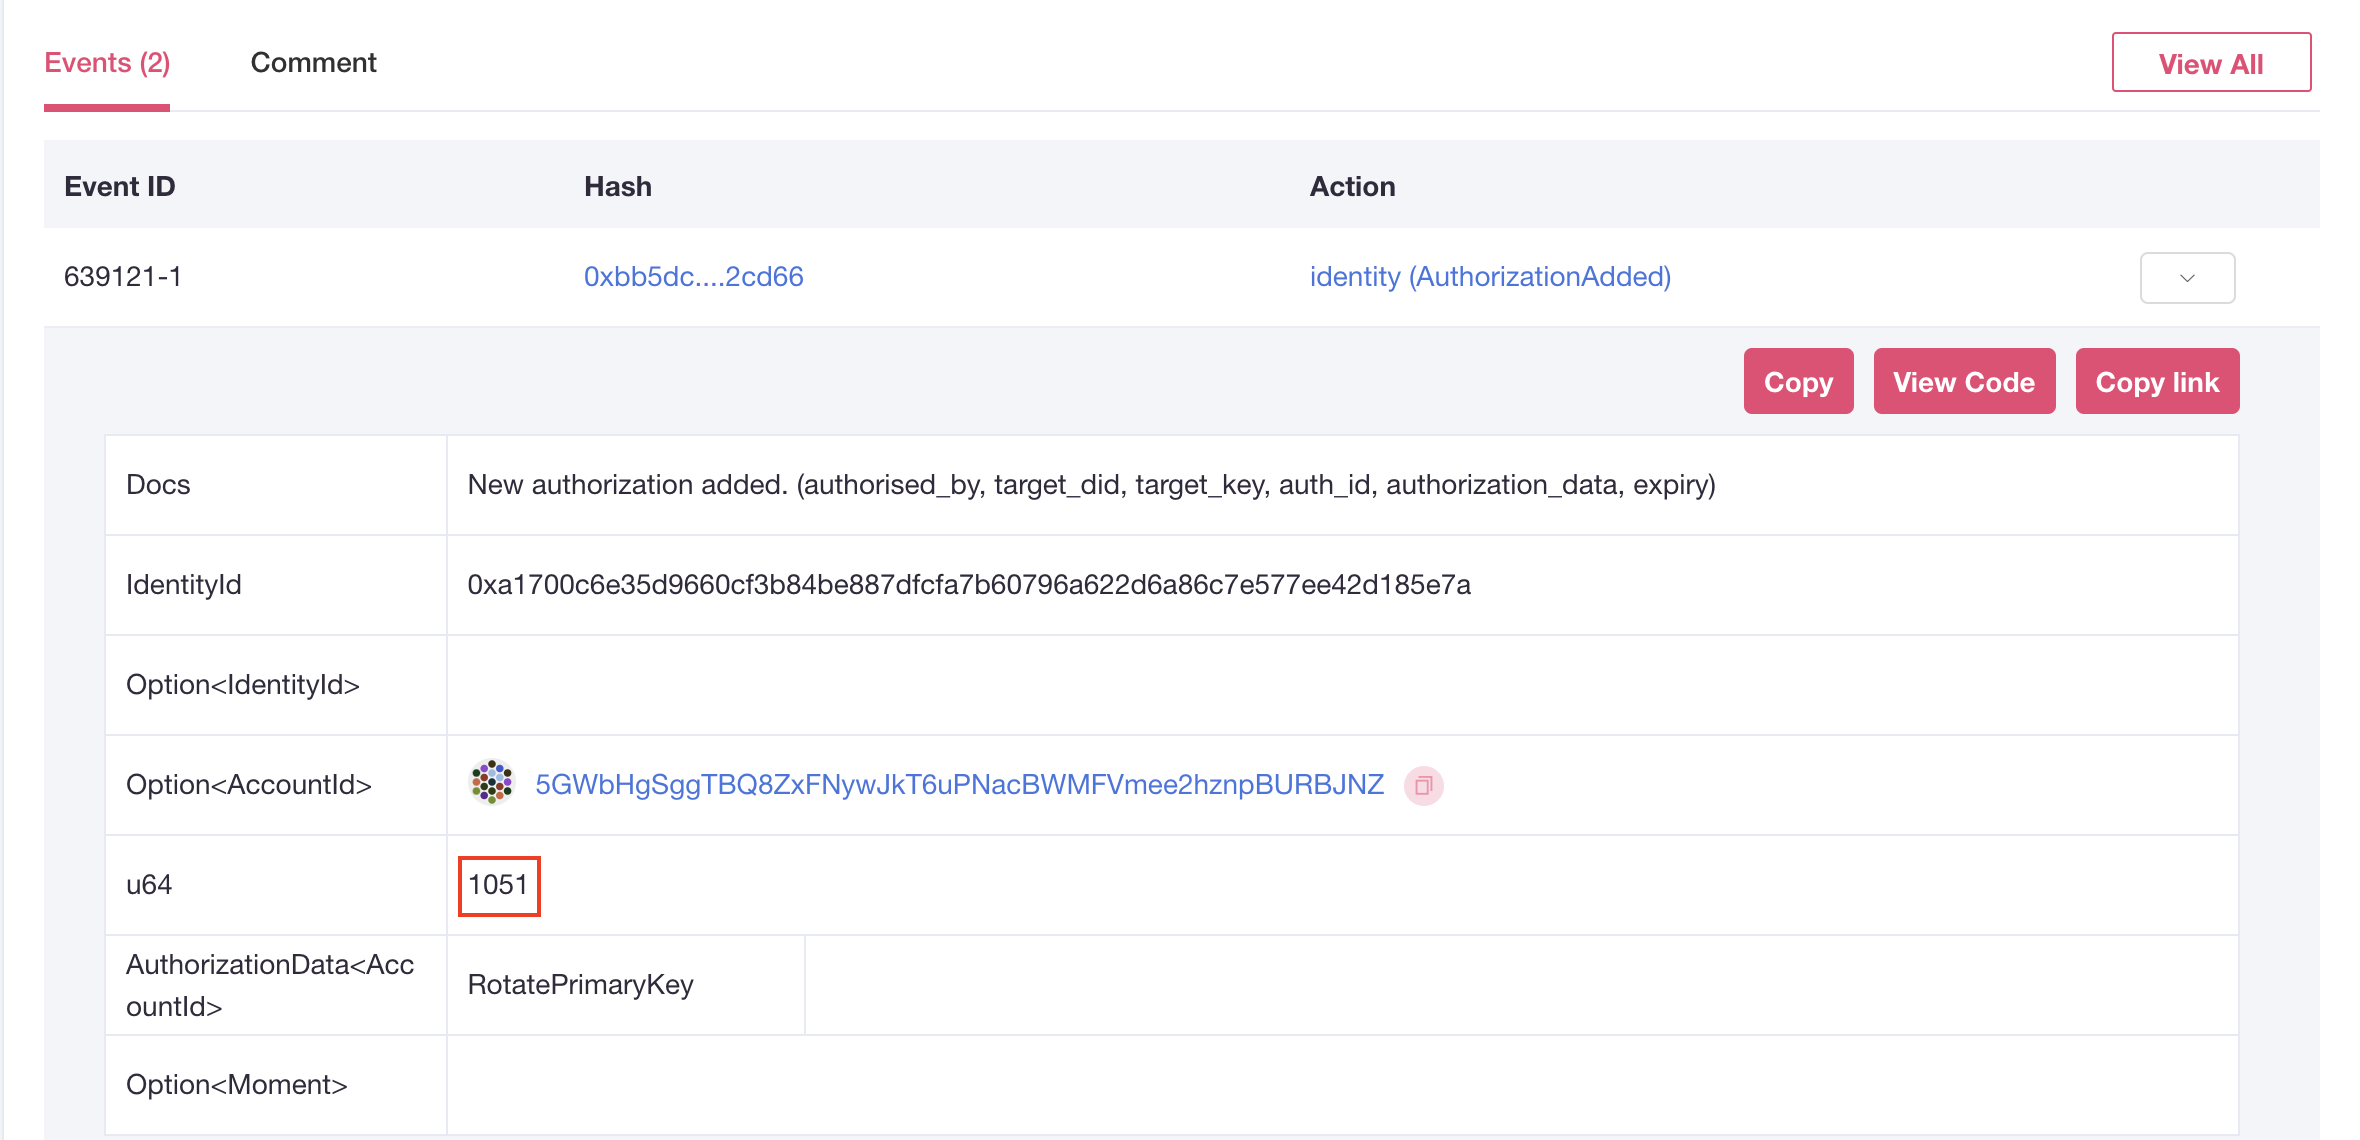
Task: Open View Code for the event
Action: click(1964, 381)
